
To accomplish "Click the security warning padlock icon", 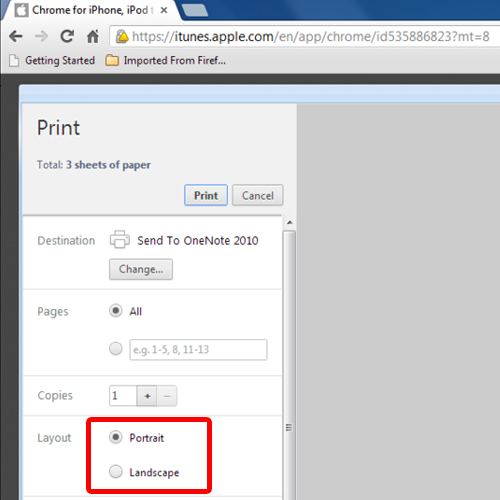I will pos(122,36).
